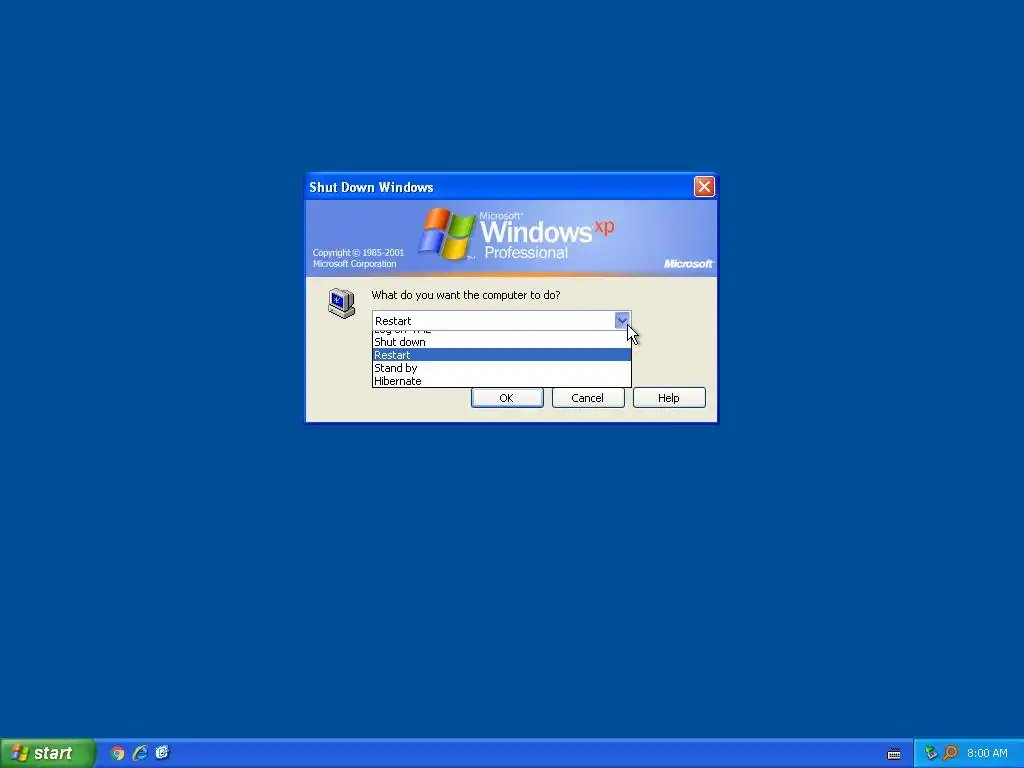Open Safely Remove Hardware tray icon
The height and width of the screenshot is (768, 1024).
(931, 753)
